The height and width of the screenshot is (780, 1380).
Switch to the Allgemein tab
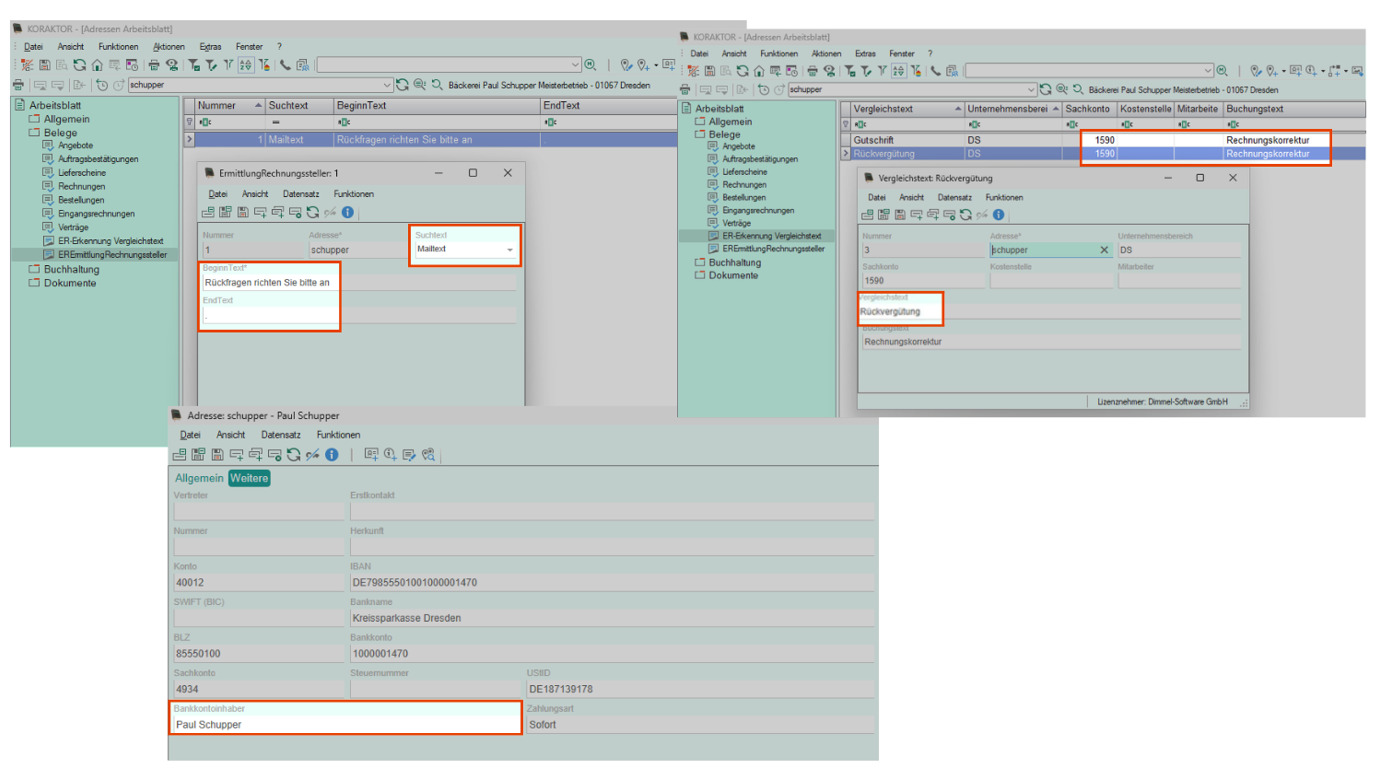[200, 478]
